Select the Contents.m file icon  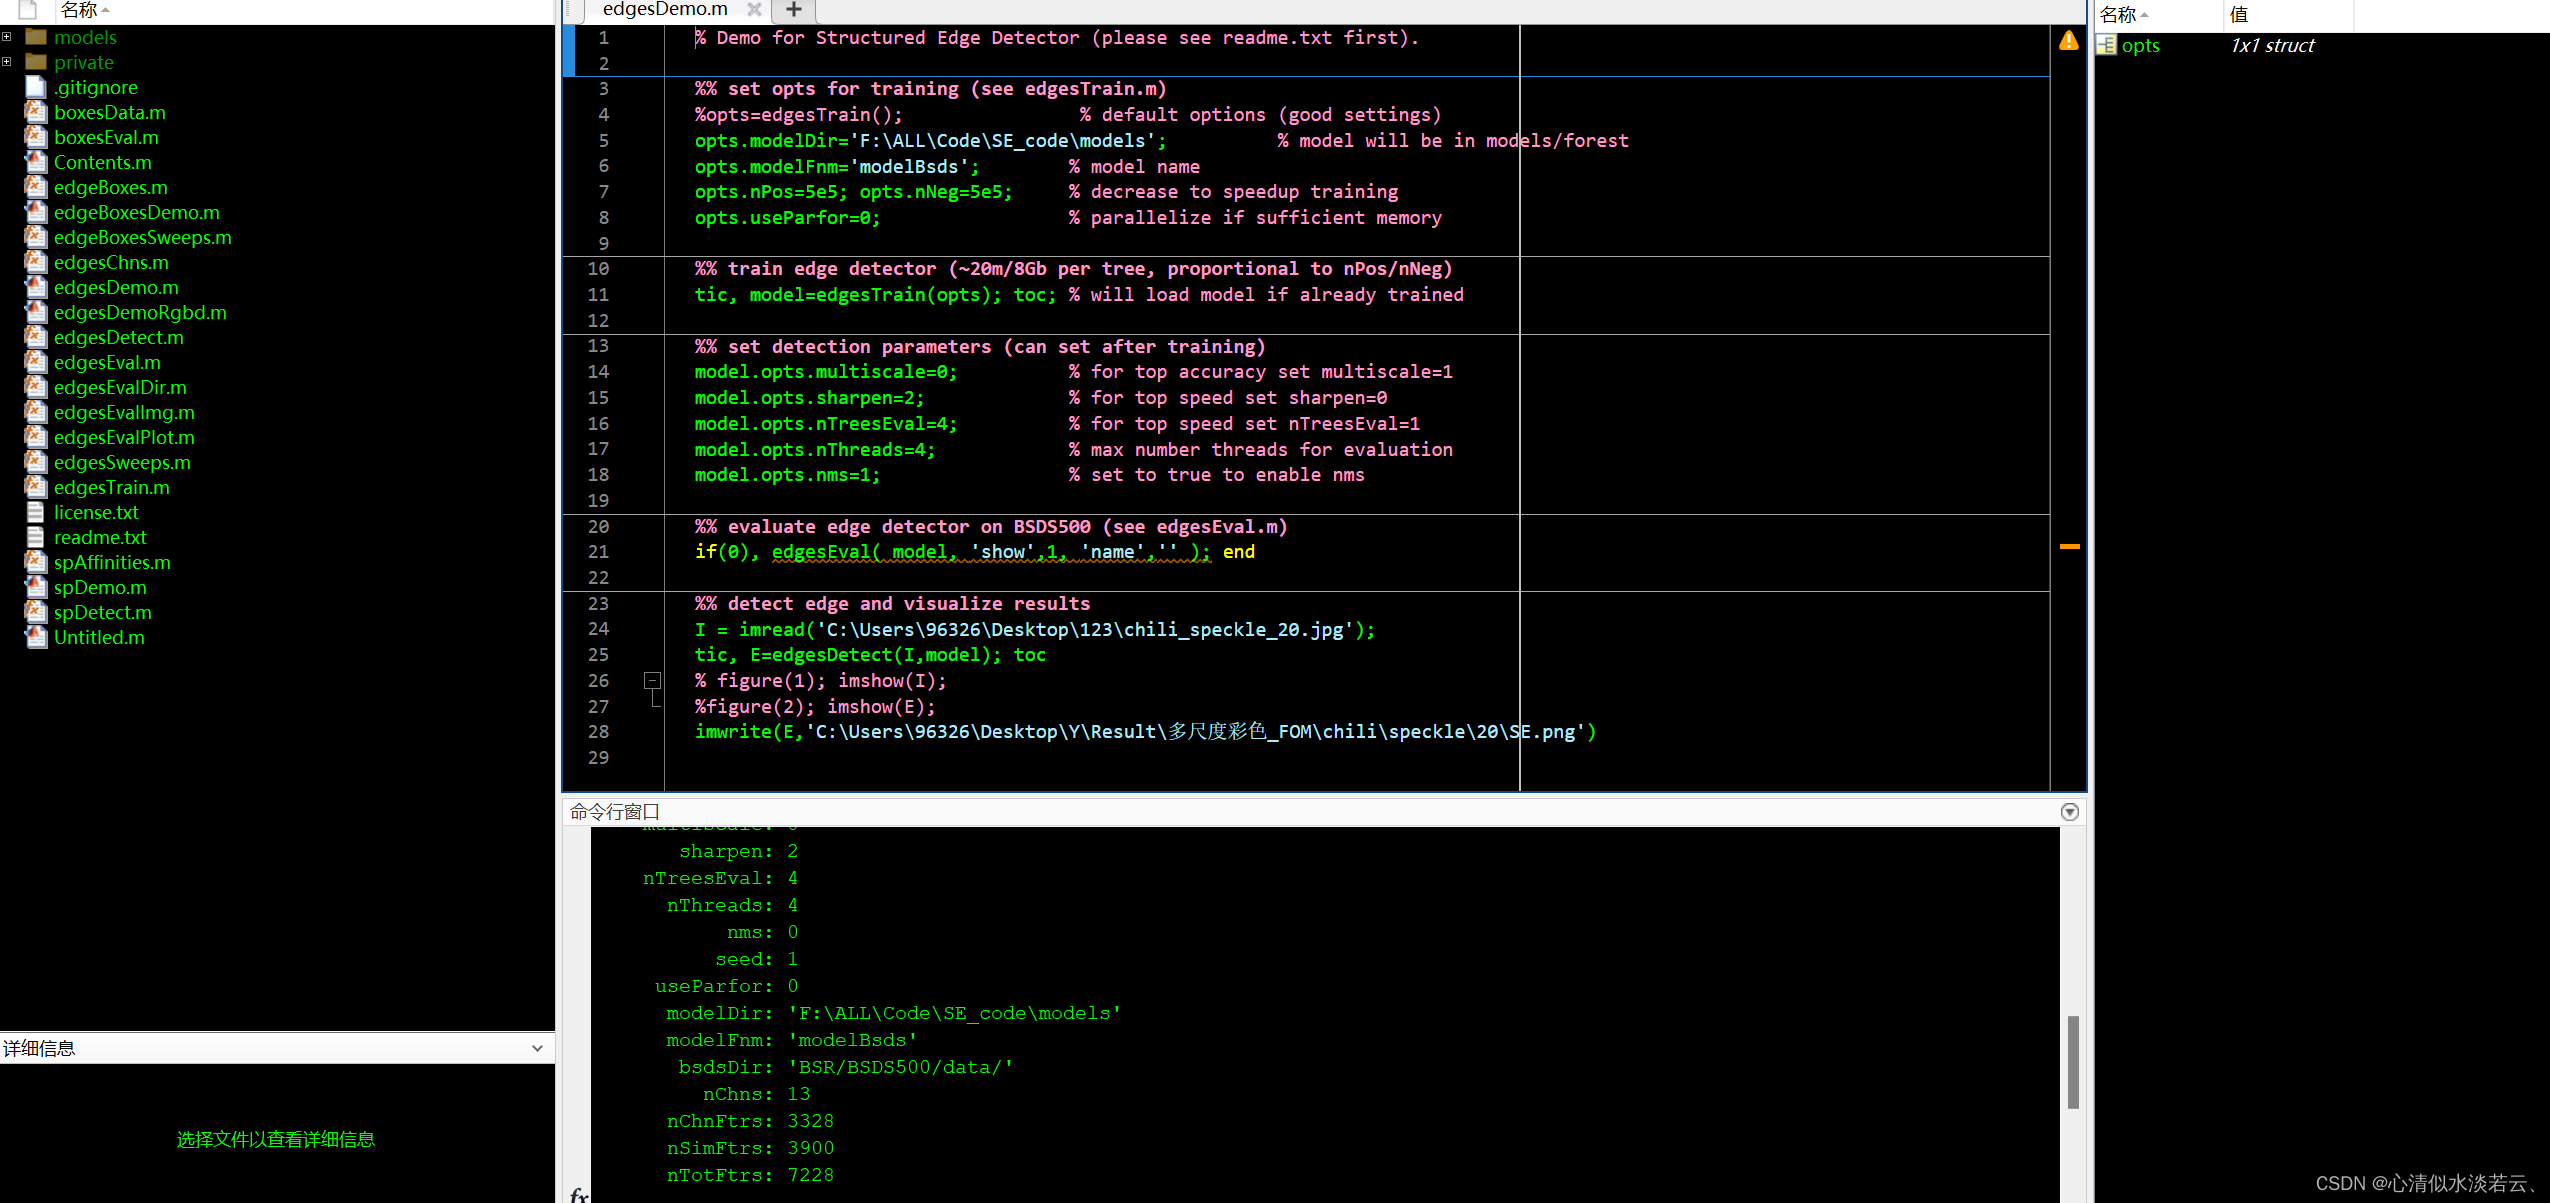[x=36, y=162]
